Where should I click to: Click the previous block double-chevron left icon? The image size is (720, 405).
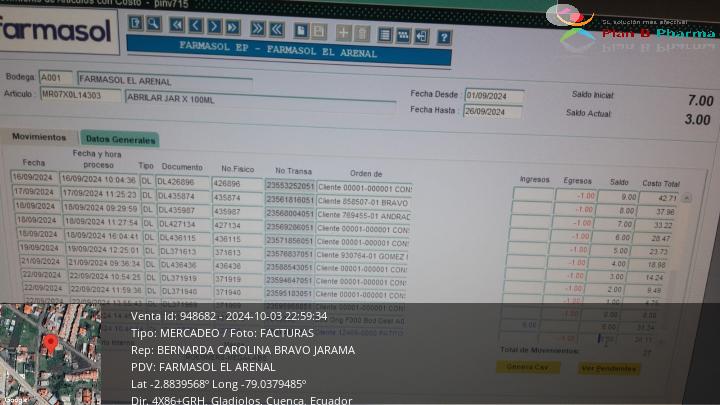pos(276,29)
